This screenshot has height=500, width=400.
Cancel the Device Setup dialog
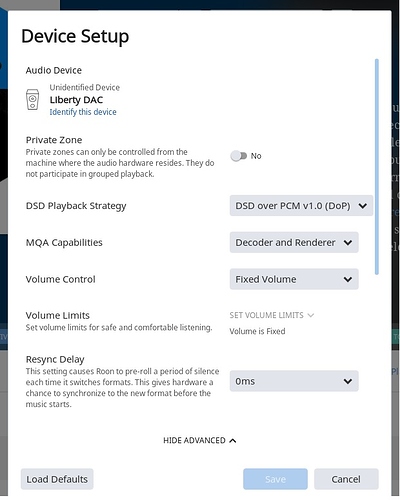[x=346, y=479]
